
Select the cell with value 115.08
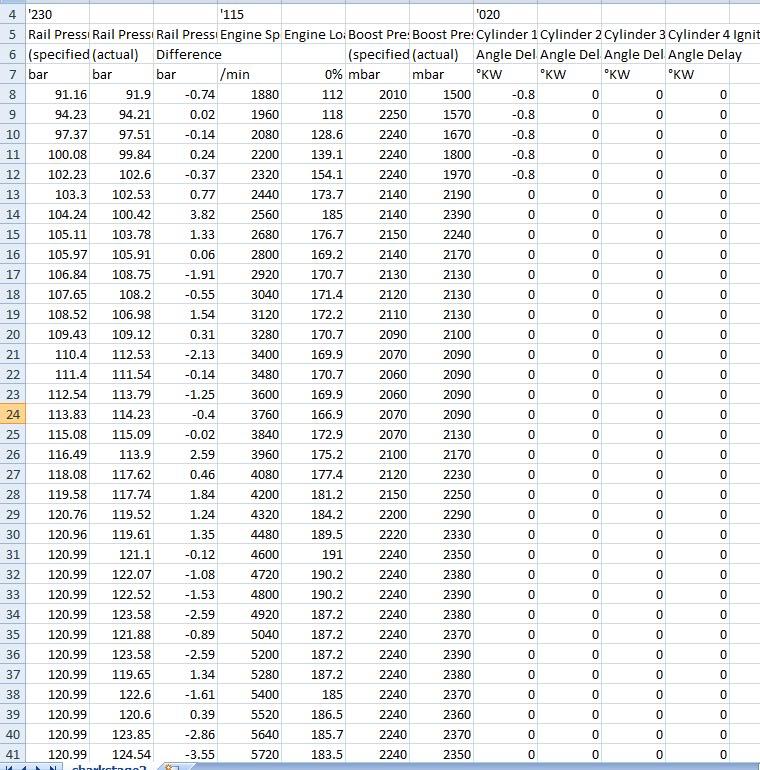pyautogui.click(x=57, y=435)
